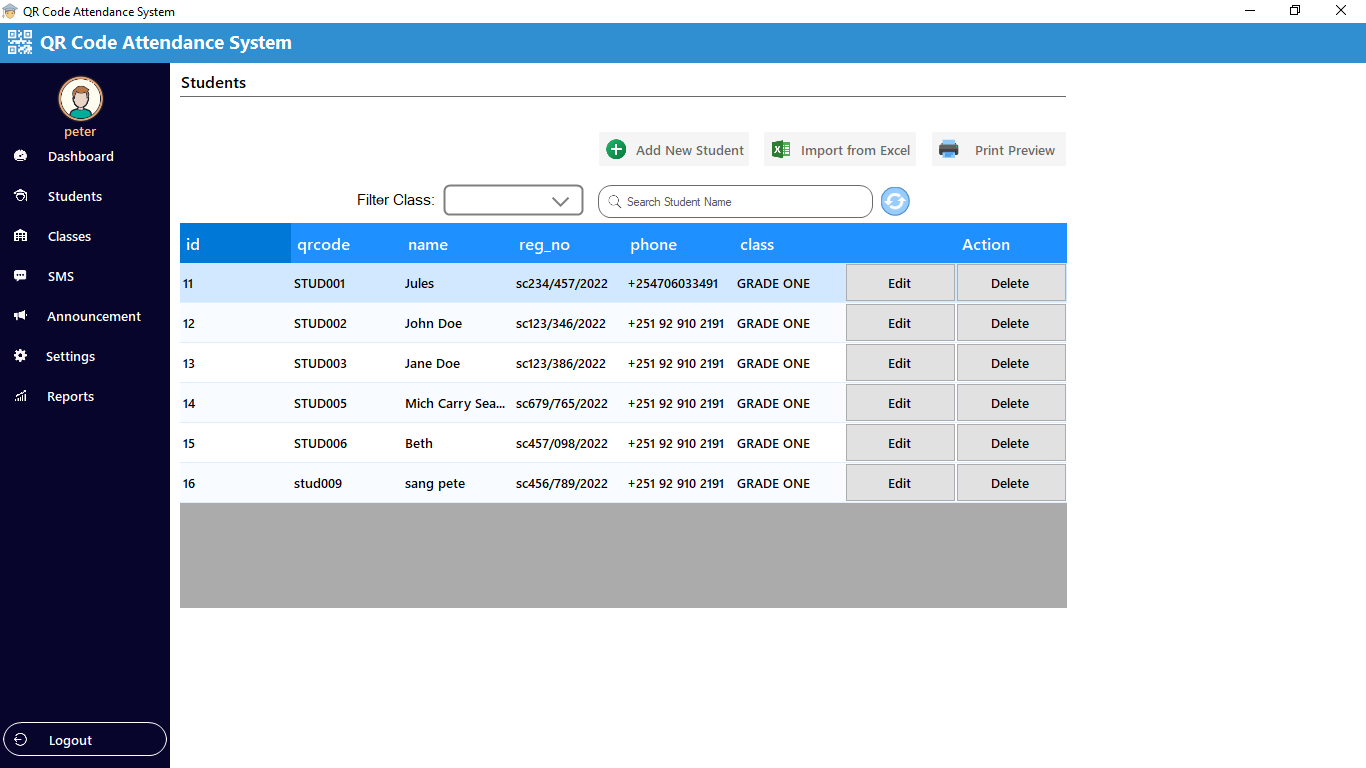Open Dashboard from the sidebar menu
1366x768 pixels.
coord(80,156)
